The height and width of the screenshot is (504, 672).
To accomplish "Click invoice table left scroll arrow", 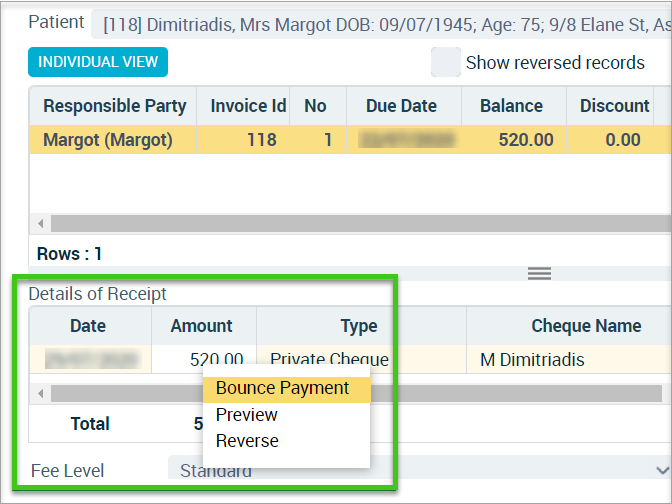I will 40,223.
